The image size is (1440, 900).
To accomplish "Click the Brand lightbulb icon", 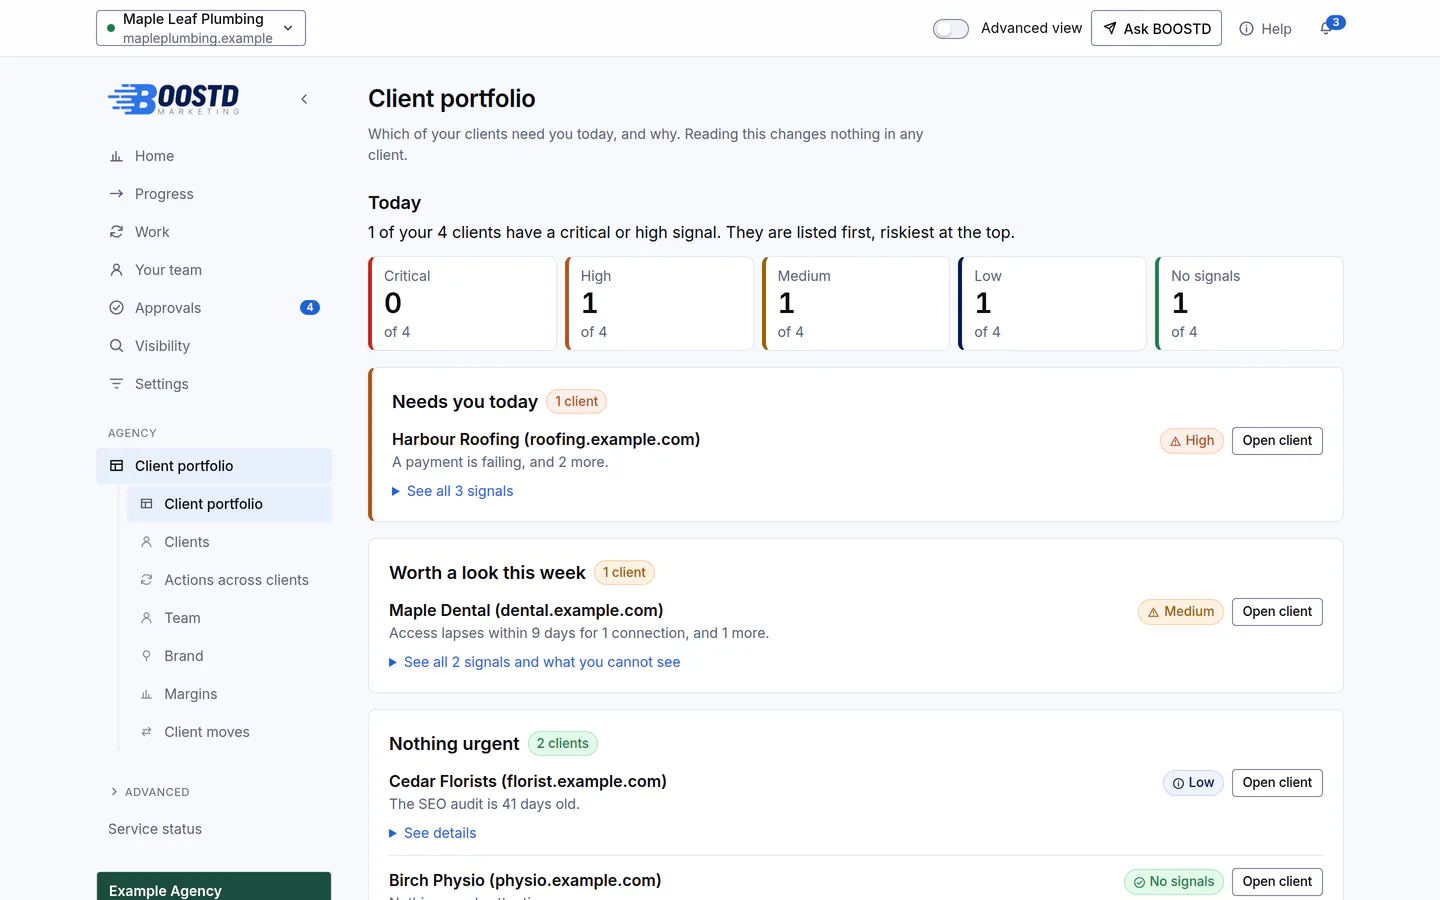I will (x=146, y=656).
